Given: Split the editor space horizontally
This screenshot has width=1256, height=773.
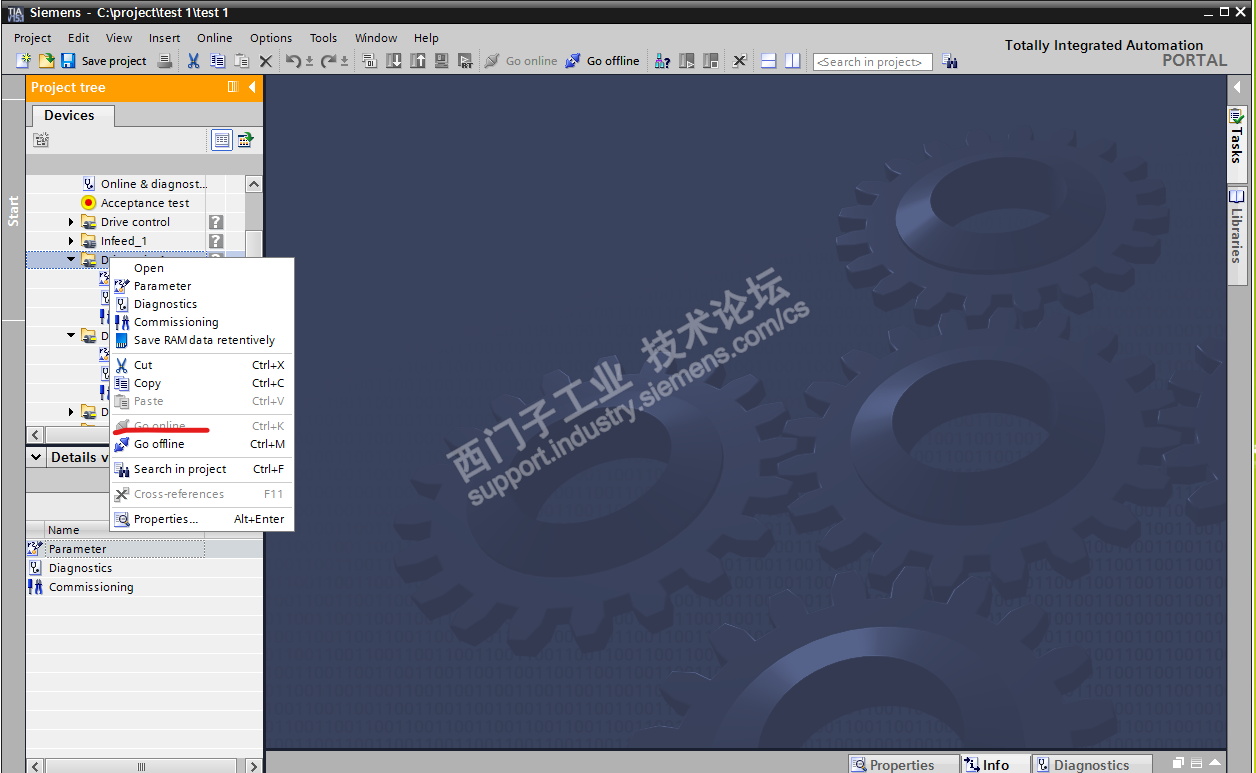Looking at the screenshot, I should tap(769, 61).
